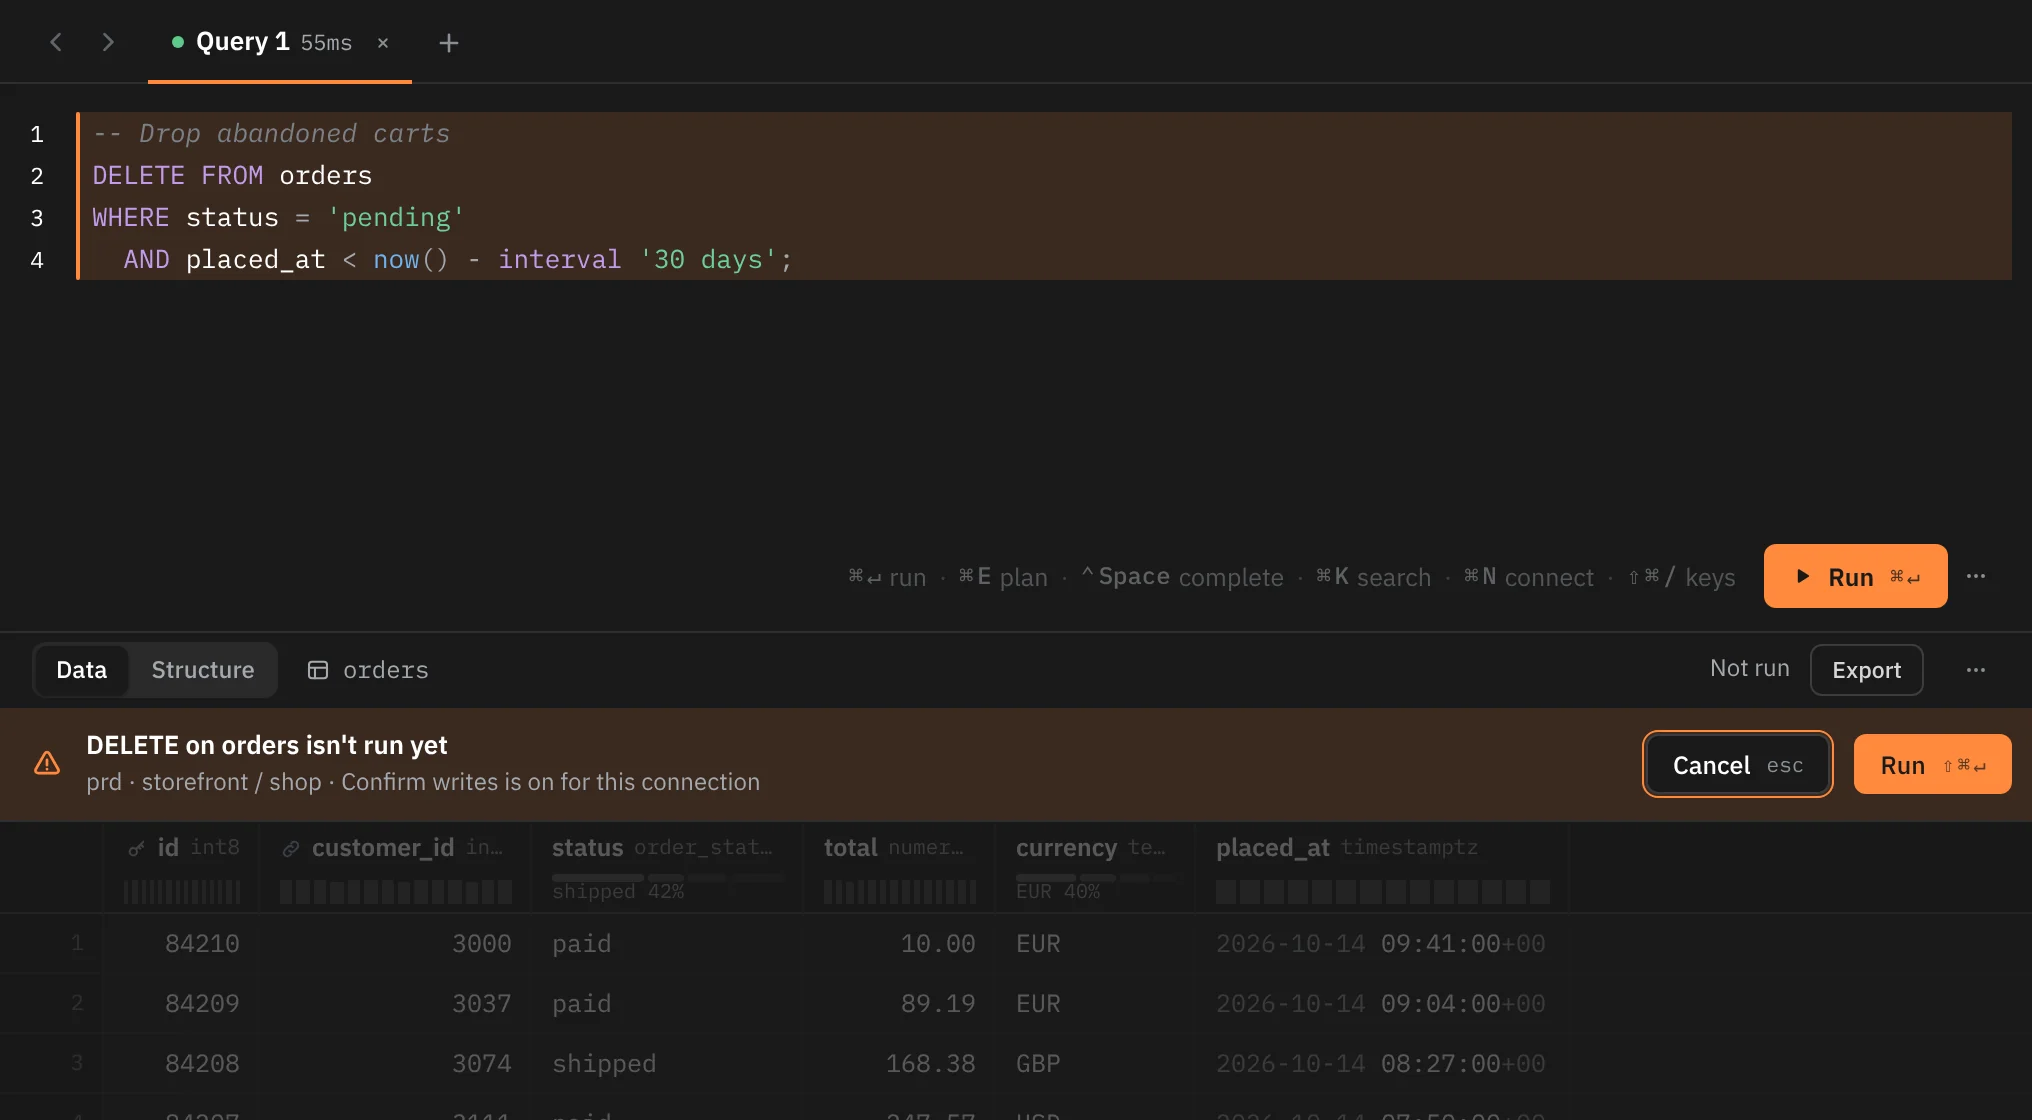
Task: Select placed_at cell 09:41:00
Action: tap(1381, 943)
